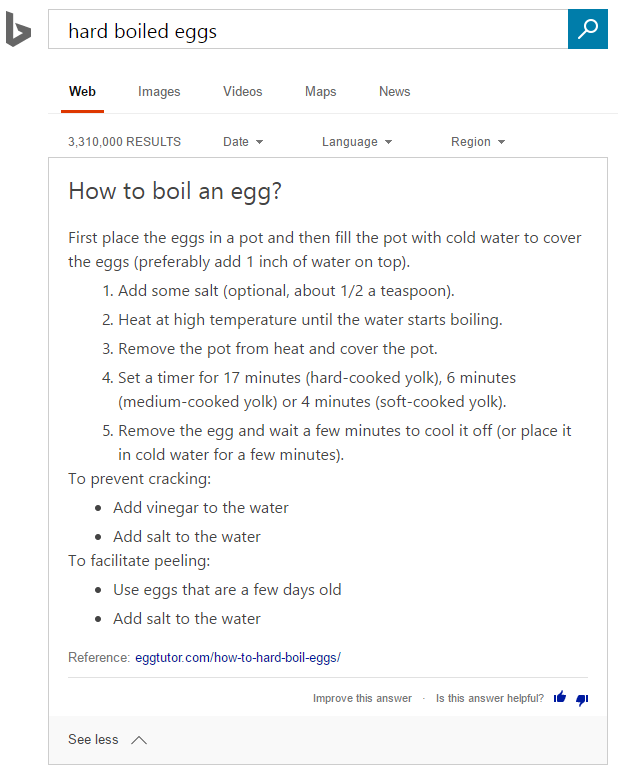Open the Videos tab
This screenshot has height=772, width=618.
pyautogui.click(x=243, y=92)
